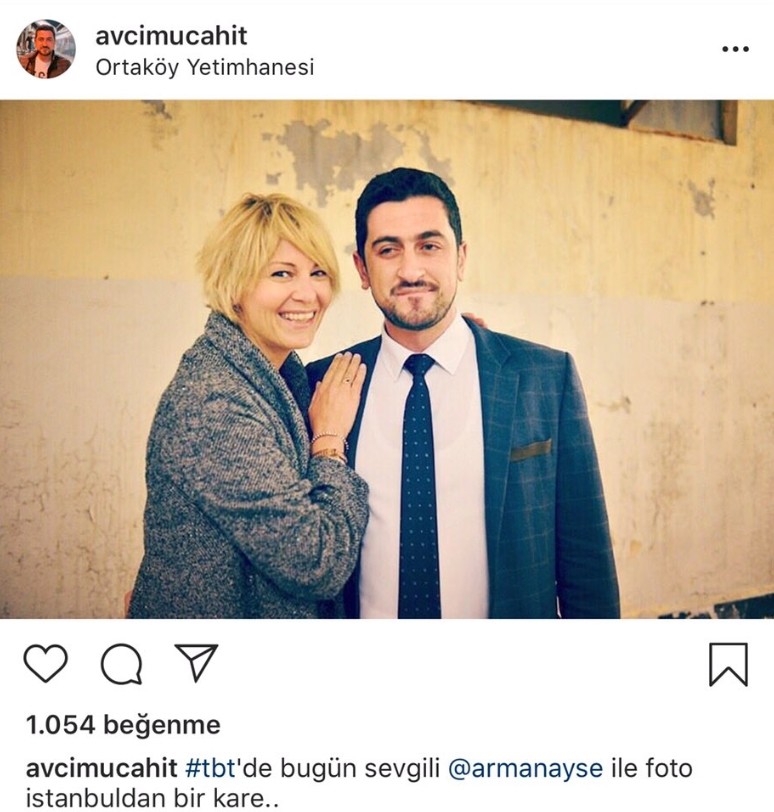Tap the caption text 'istanbuldan bir kare..'
The width and height of the screenshot is (774, 812).
[152, 798]
